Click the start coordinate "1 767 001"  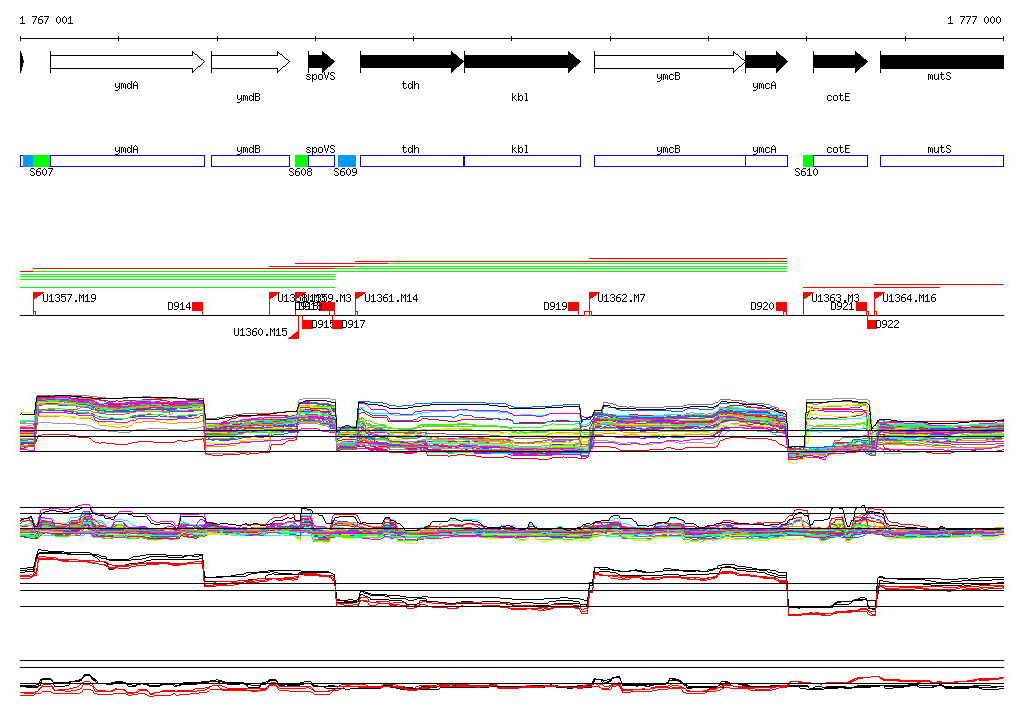point(46,20)
